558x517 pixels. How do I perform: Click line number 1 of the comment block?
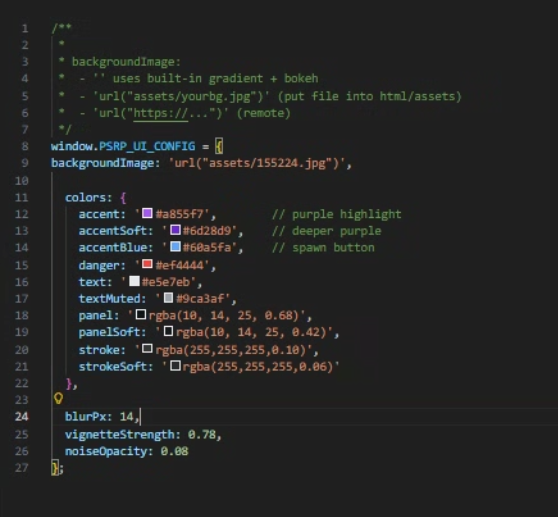pyautogui.click(x=25, y=28)
